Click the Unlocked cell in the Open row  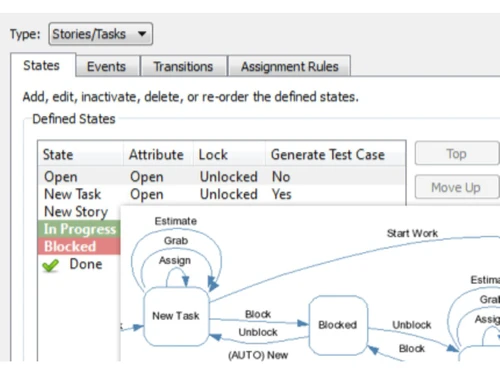229,177
